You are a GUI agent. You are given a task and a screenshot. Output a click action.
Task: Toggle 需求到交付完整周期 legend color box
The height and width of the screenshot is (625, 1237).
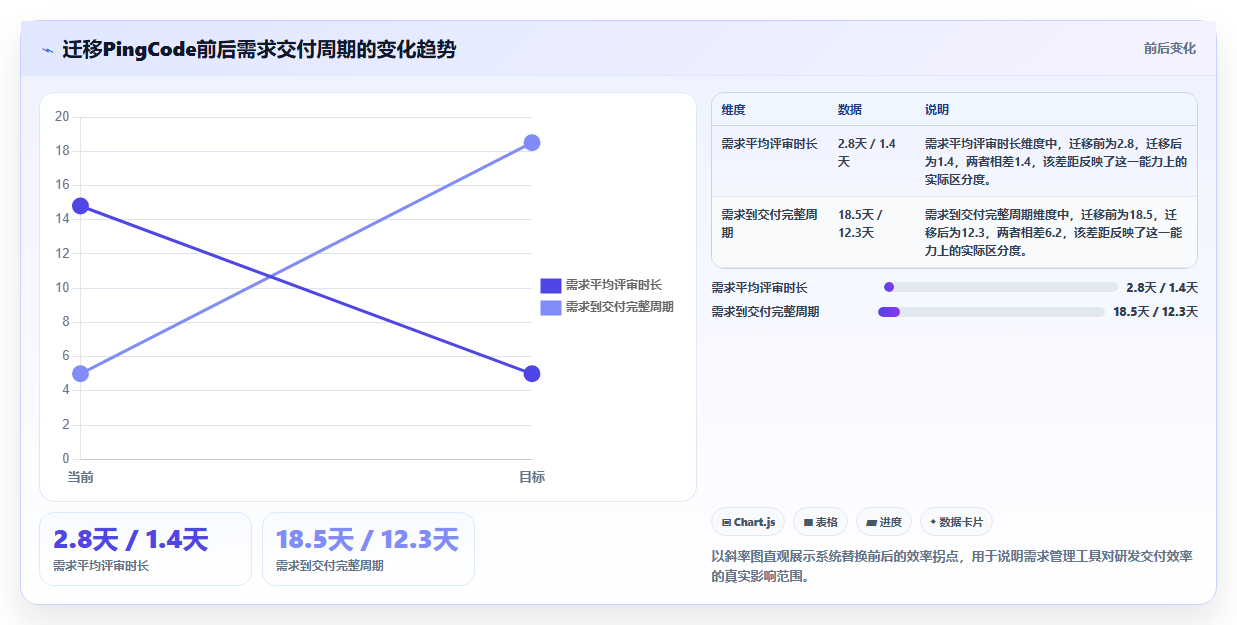click(x=551, y=308)
